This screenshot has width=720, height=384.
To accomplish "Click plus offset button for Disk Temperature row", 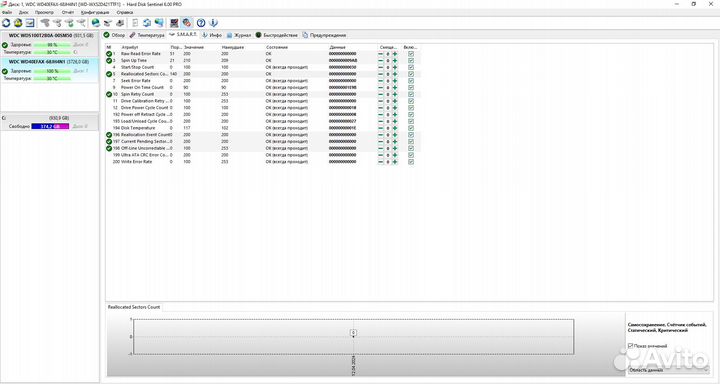I will click(x=395, y=128).
